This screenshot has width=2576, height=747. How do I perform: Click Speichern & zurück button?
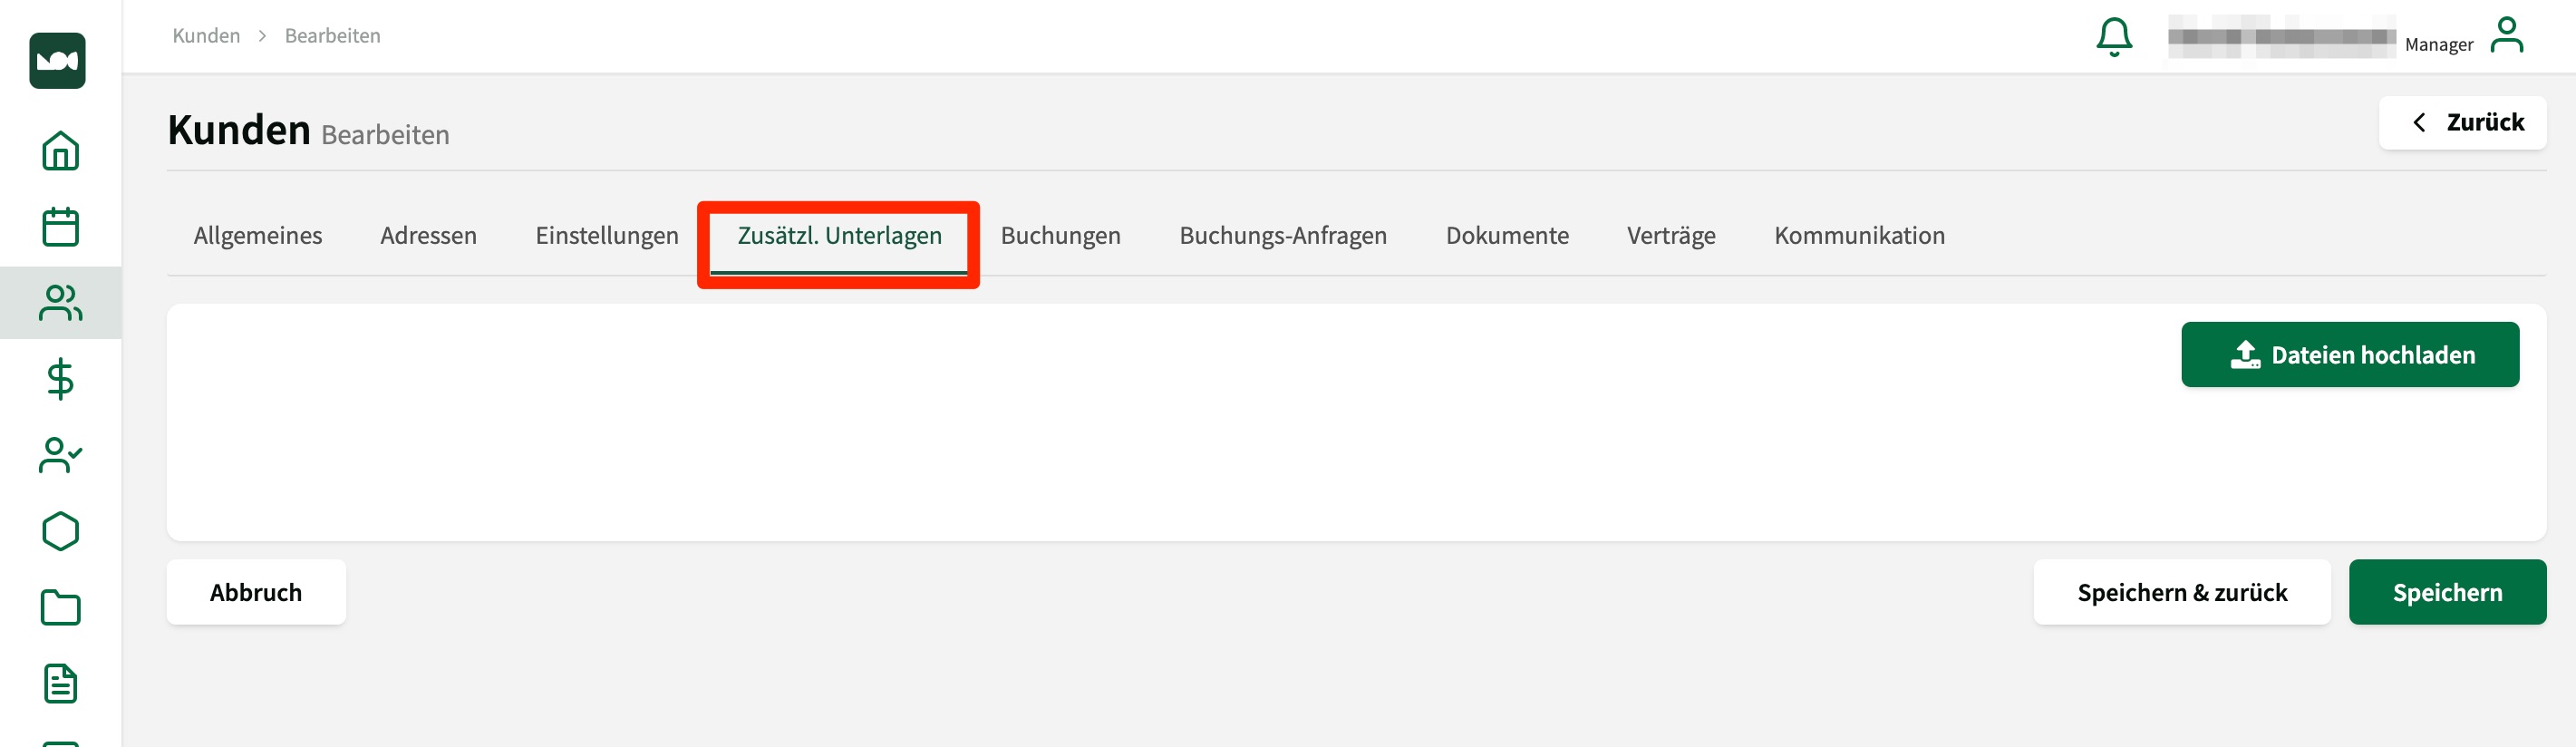2181,593
